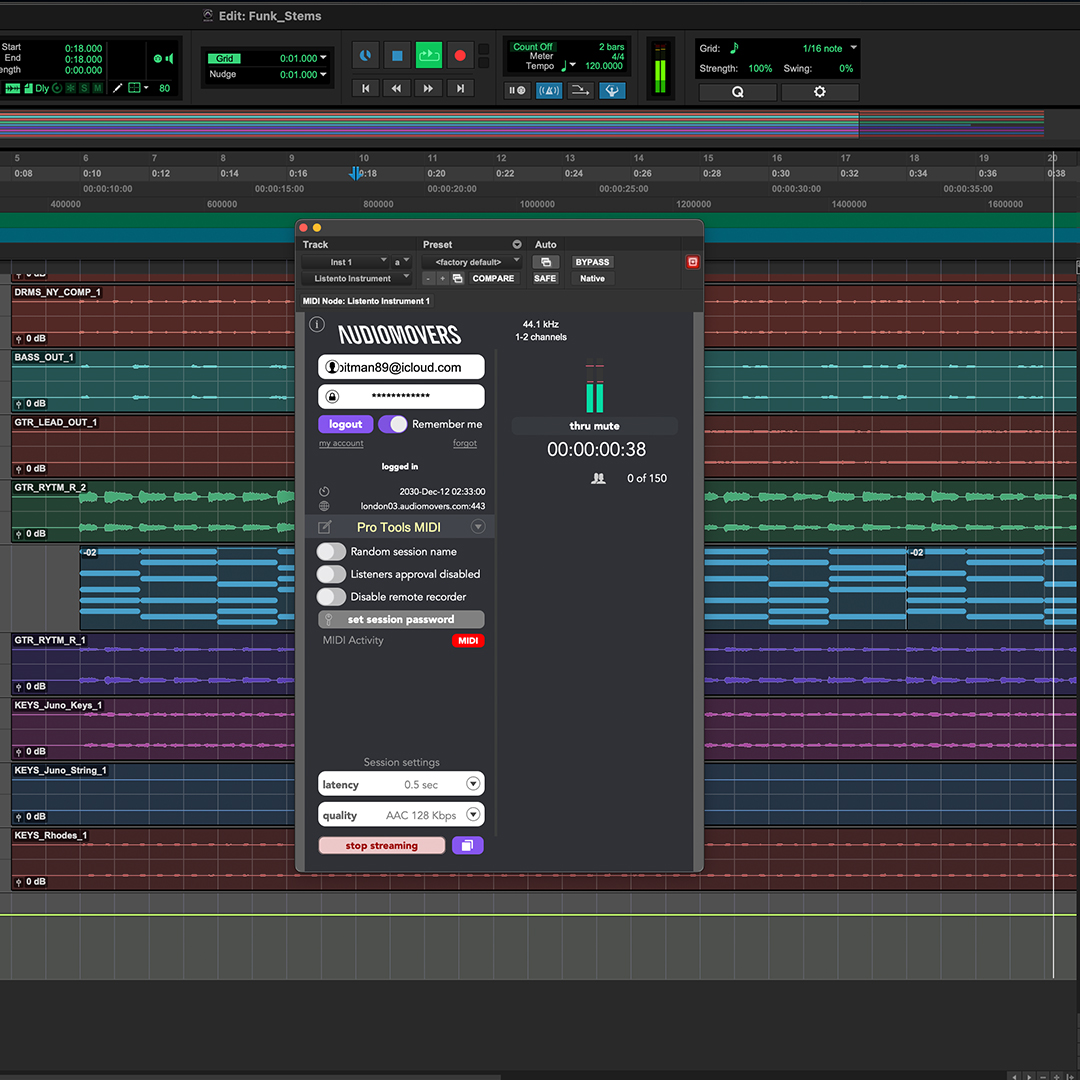Viewport: 1080px width, 1080px height.
Task: Click Return to Zero transport button
Action: click(366, 89)
